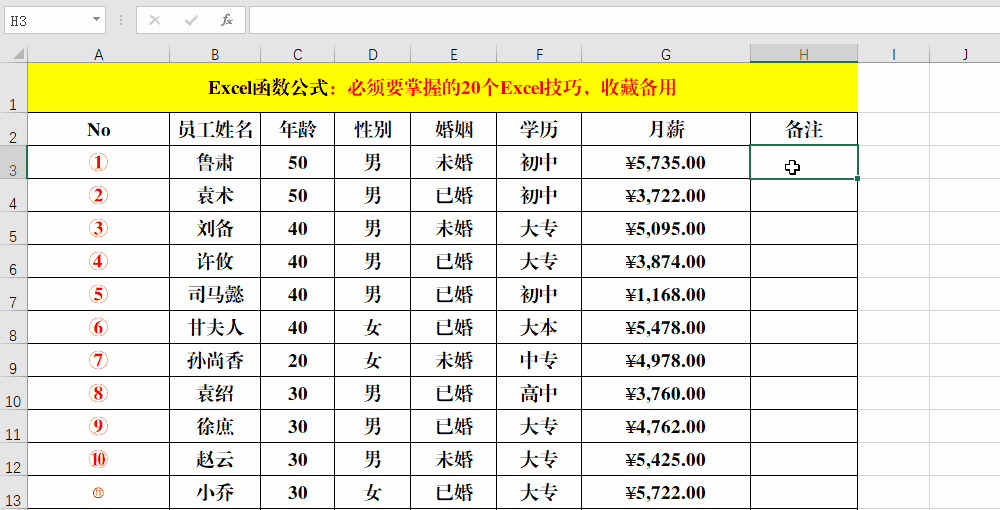Click the salary cell '¥5,735.00'
This screenshot has width=1000, height=510.
click(x=666, y=162)
